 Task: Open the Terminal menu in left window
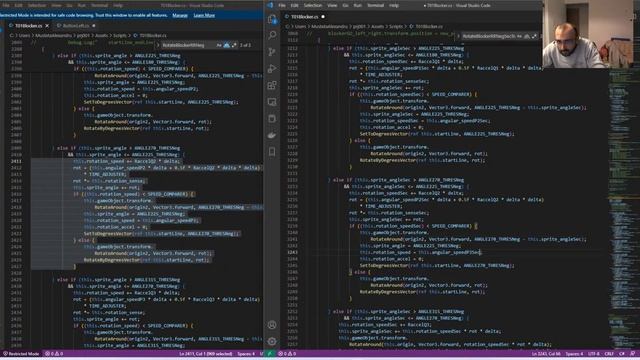point(99,6)
